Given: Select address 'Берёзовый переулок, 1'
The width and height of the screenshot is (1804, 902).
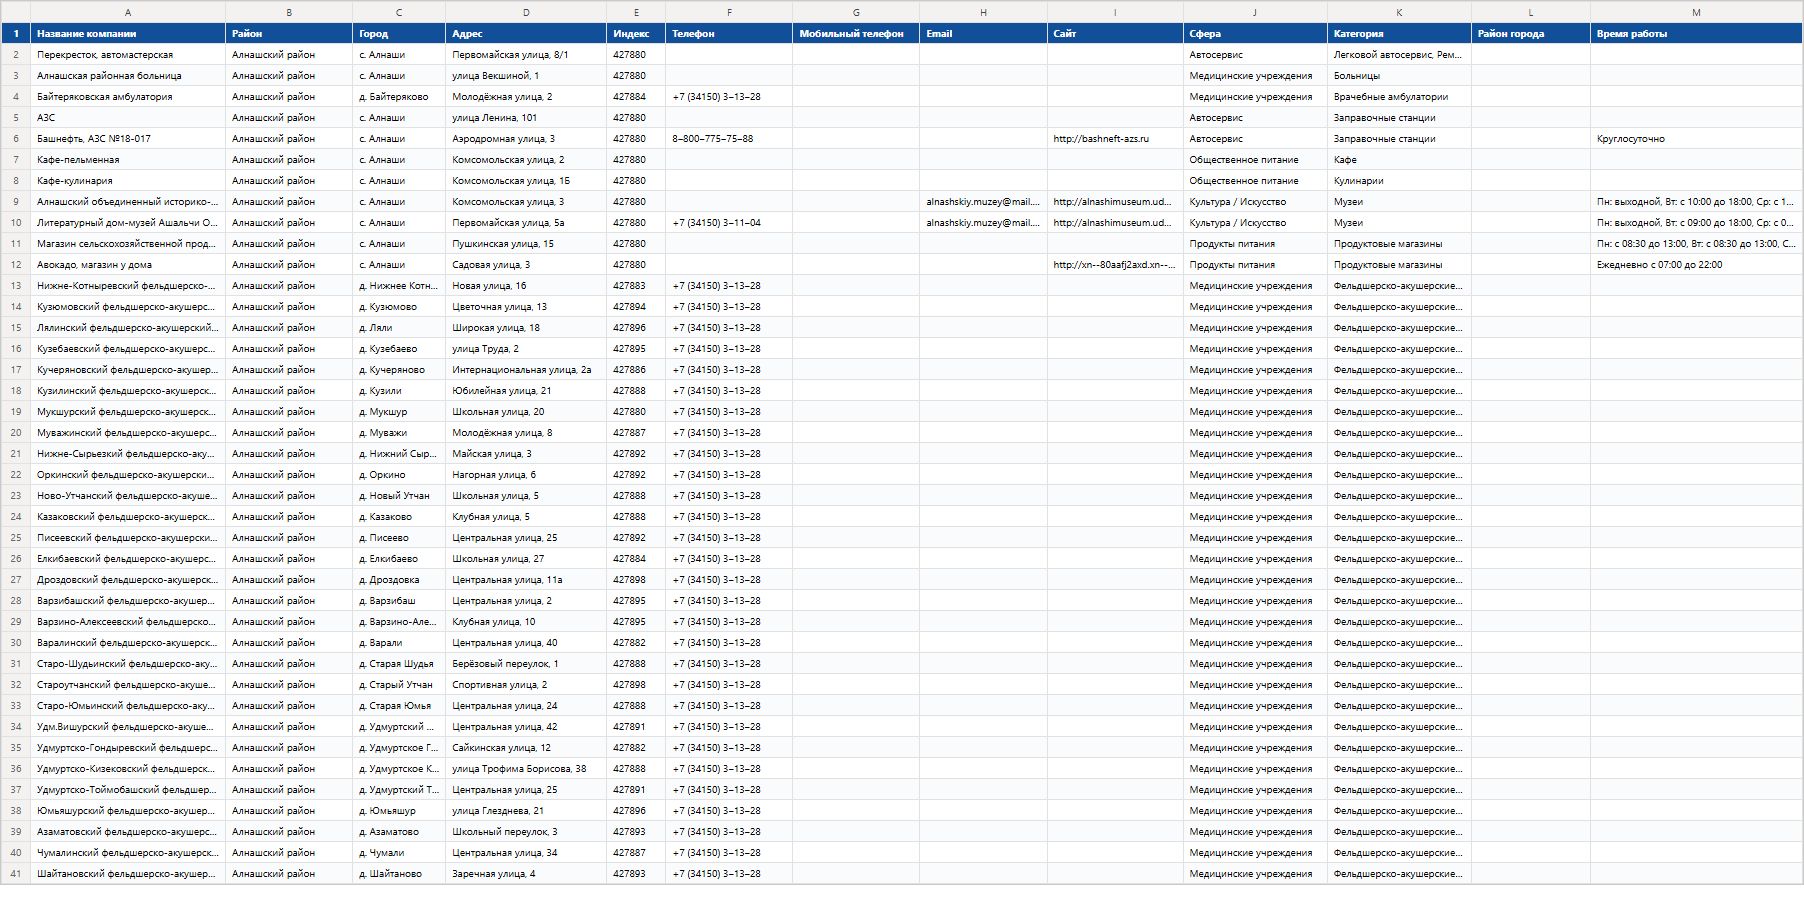Looking at the screenshot, I should pyautogui.click(x=526, y=664).
